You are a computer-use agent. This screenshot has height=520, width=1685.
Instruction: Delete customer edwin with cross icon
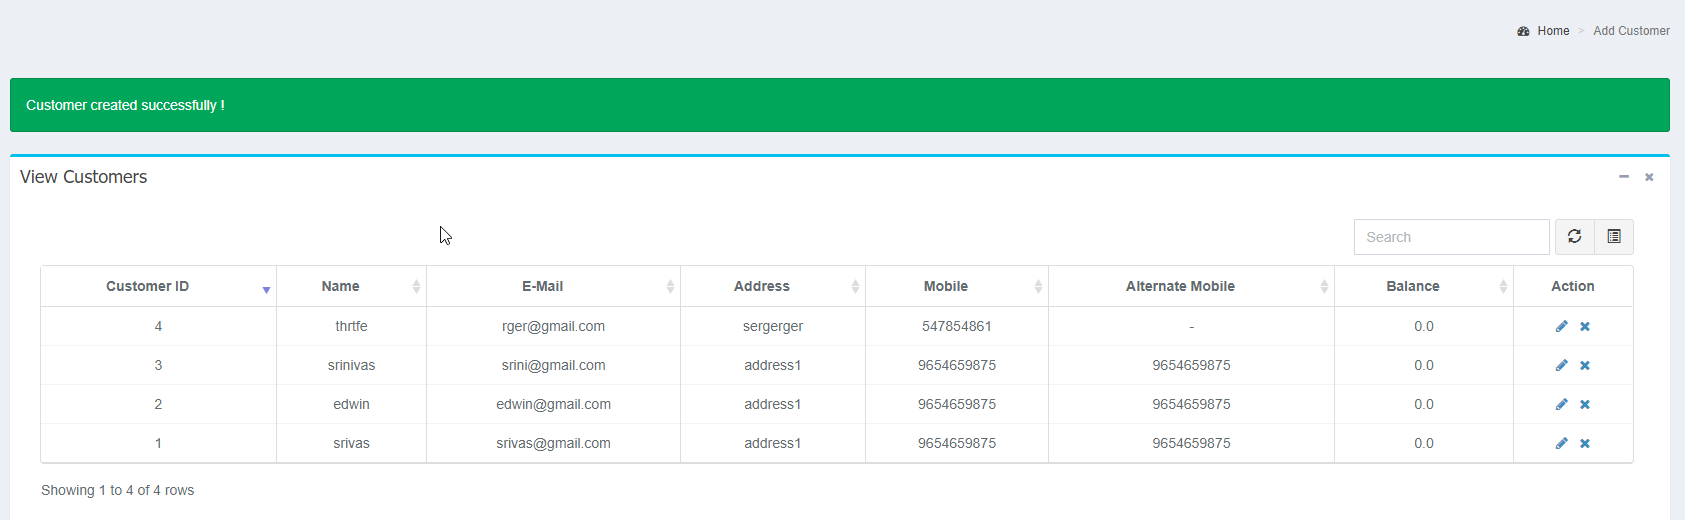coord(1585,404)
